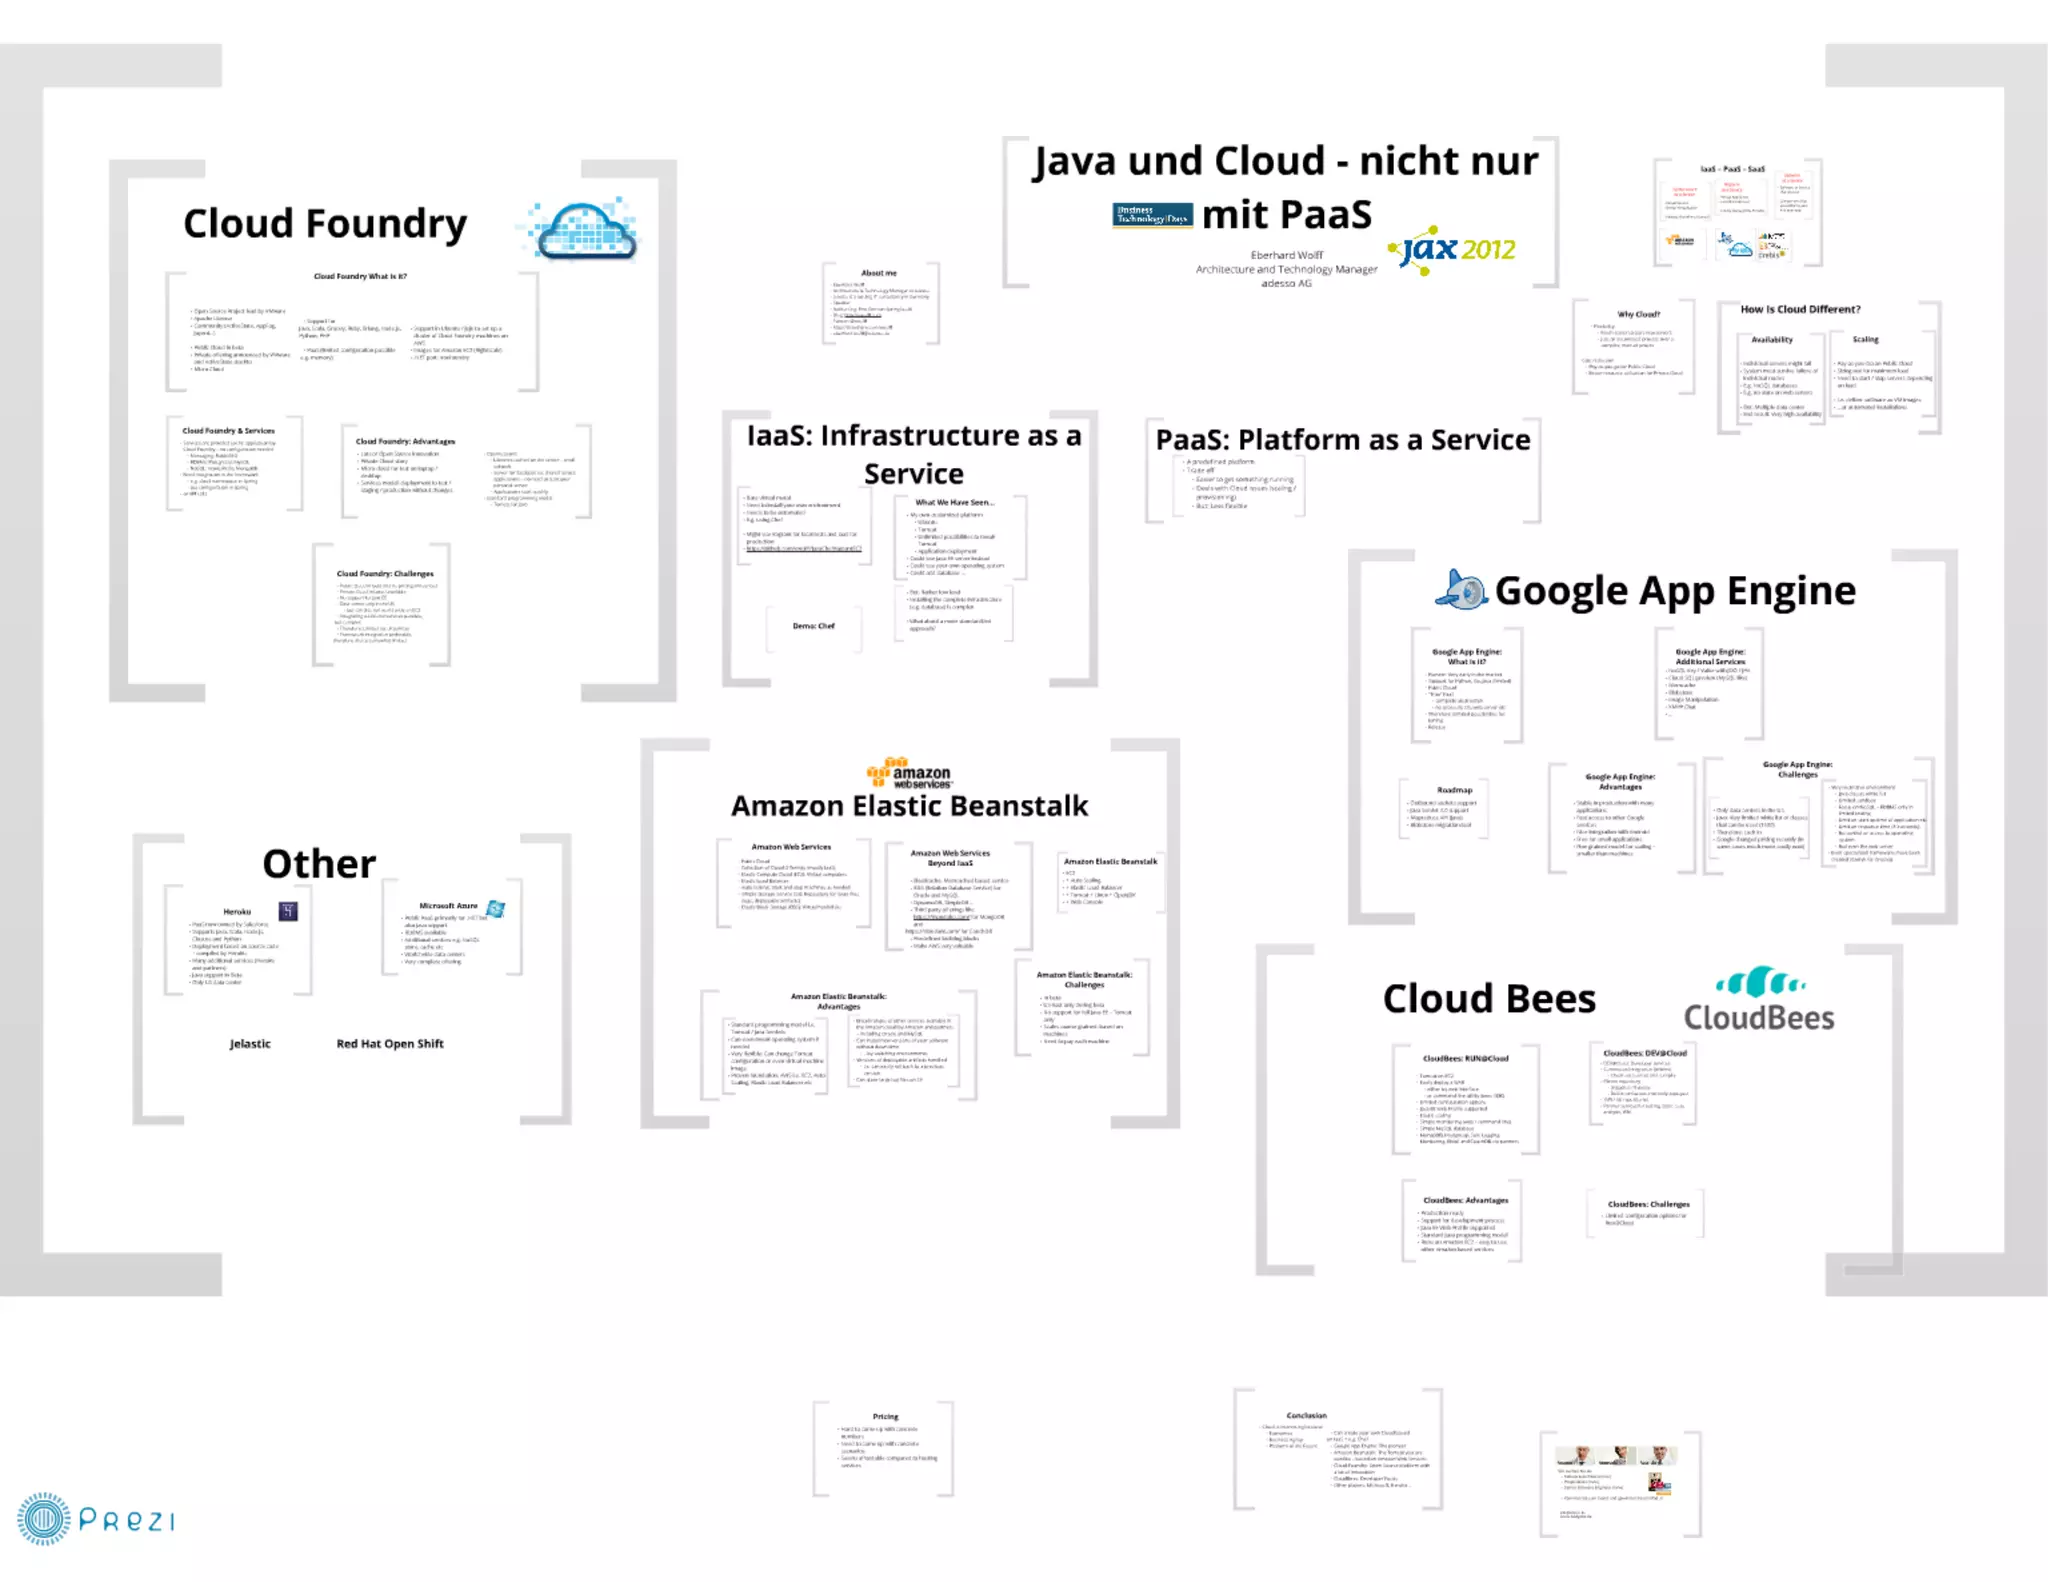Select the PaaS Platform as a Service title
Image resolution: width=2048 pixels, height=1582 pixels.
(x=1342, y=440)
